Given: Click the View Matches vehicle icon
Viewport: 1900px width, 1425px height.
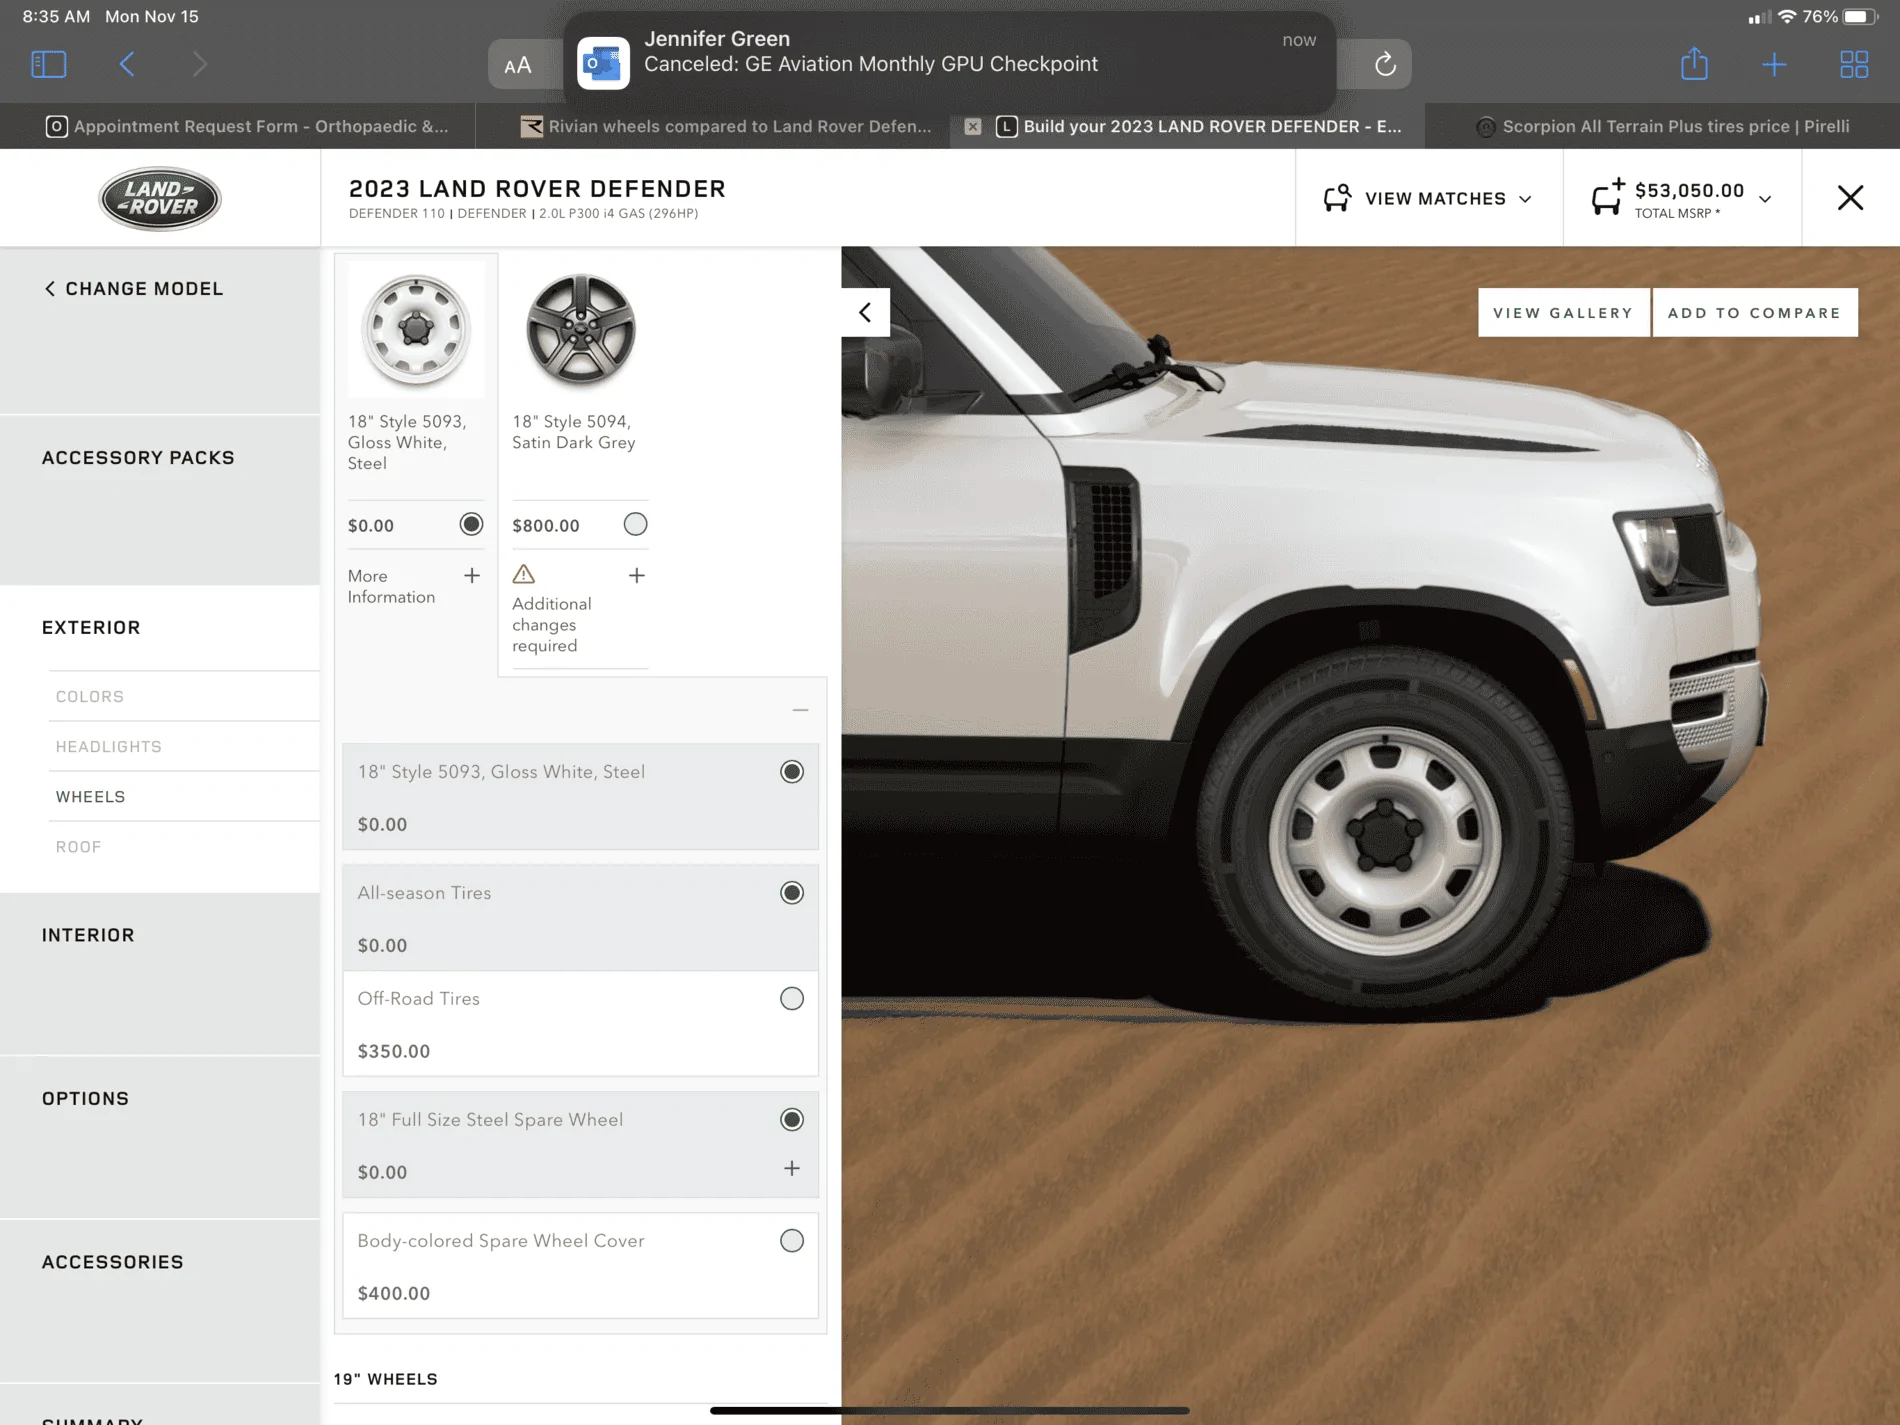Looking at the screenshot, I should click(x=1337, y=198).
